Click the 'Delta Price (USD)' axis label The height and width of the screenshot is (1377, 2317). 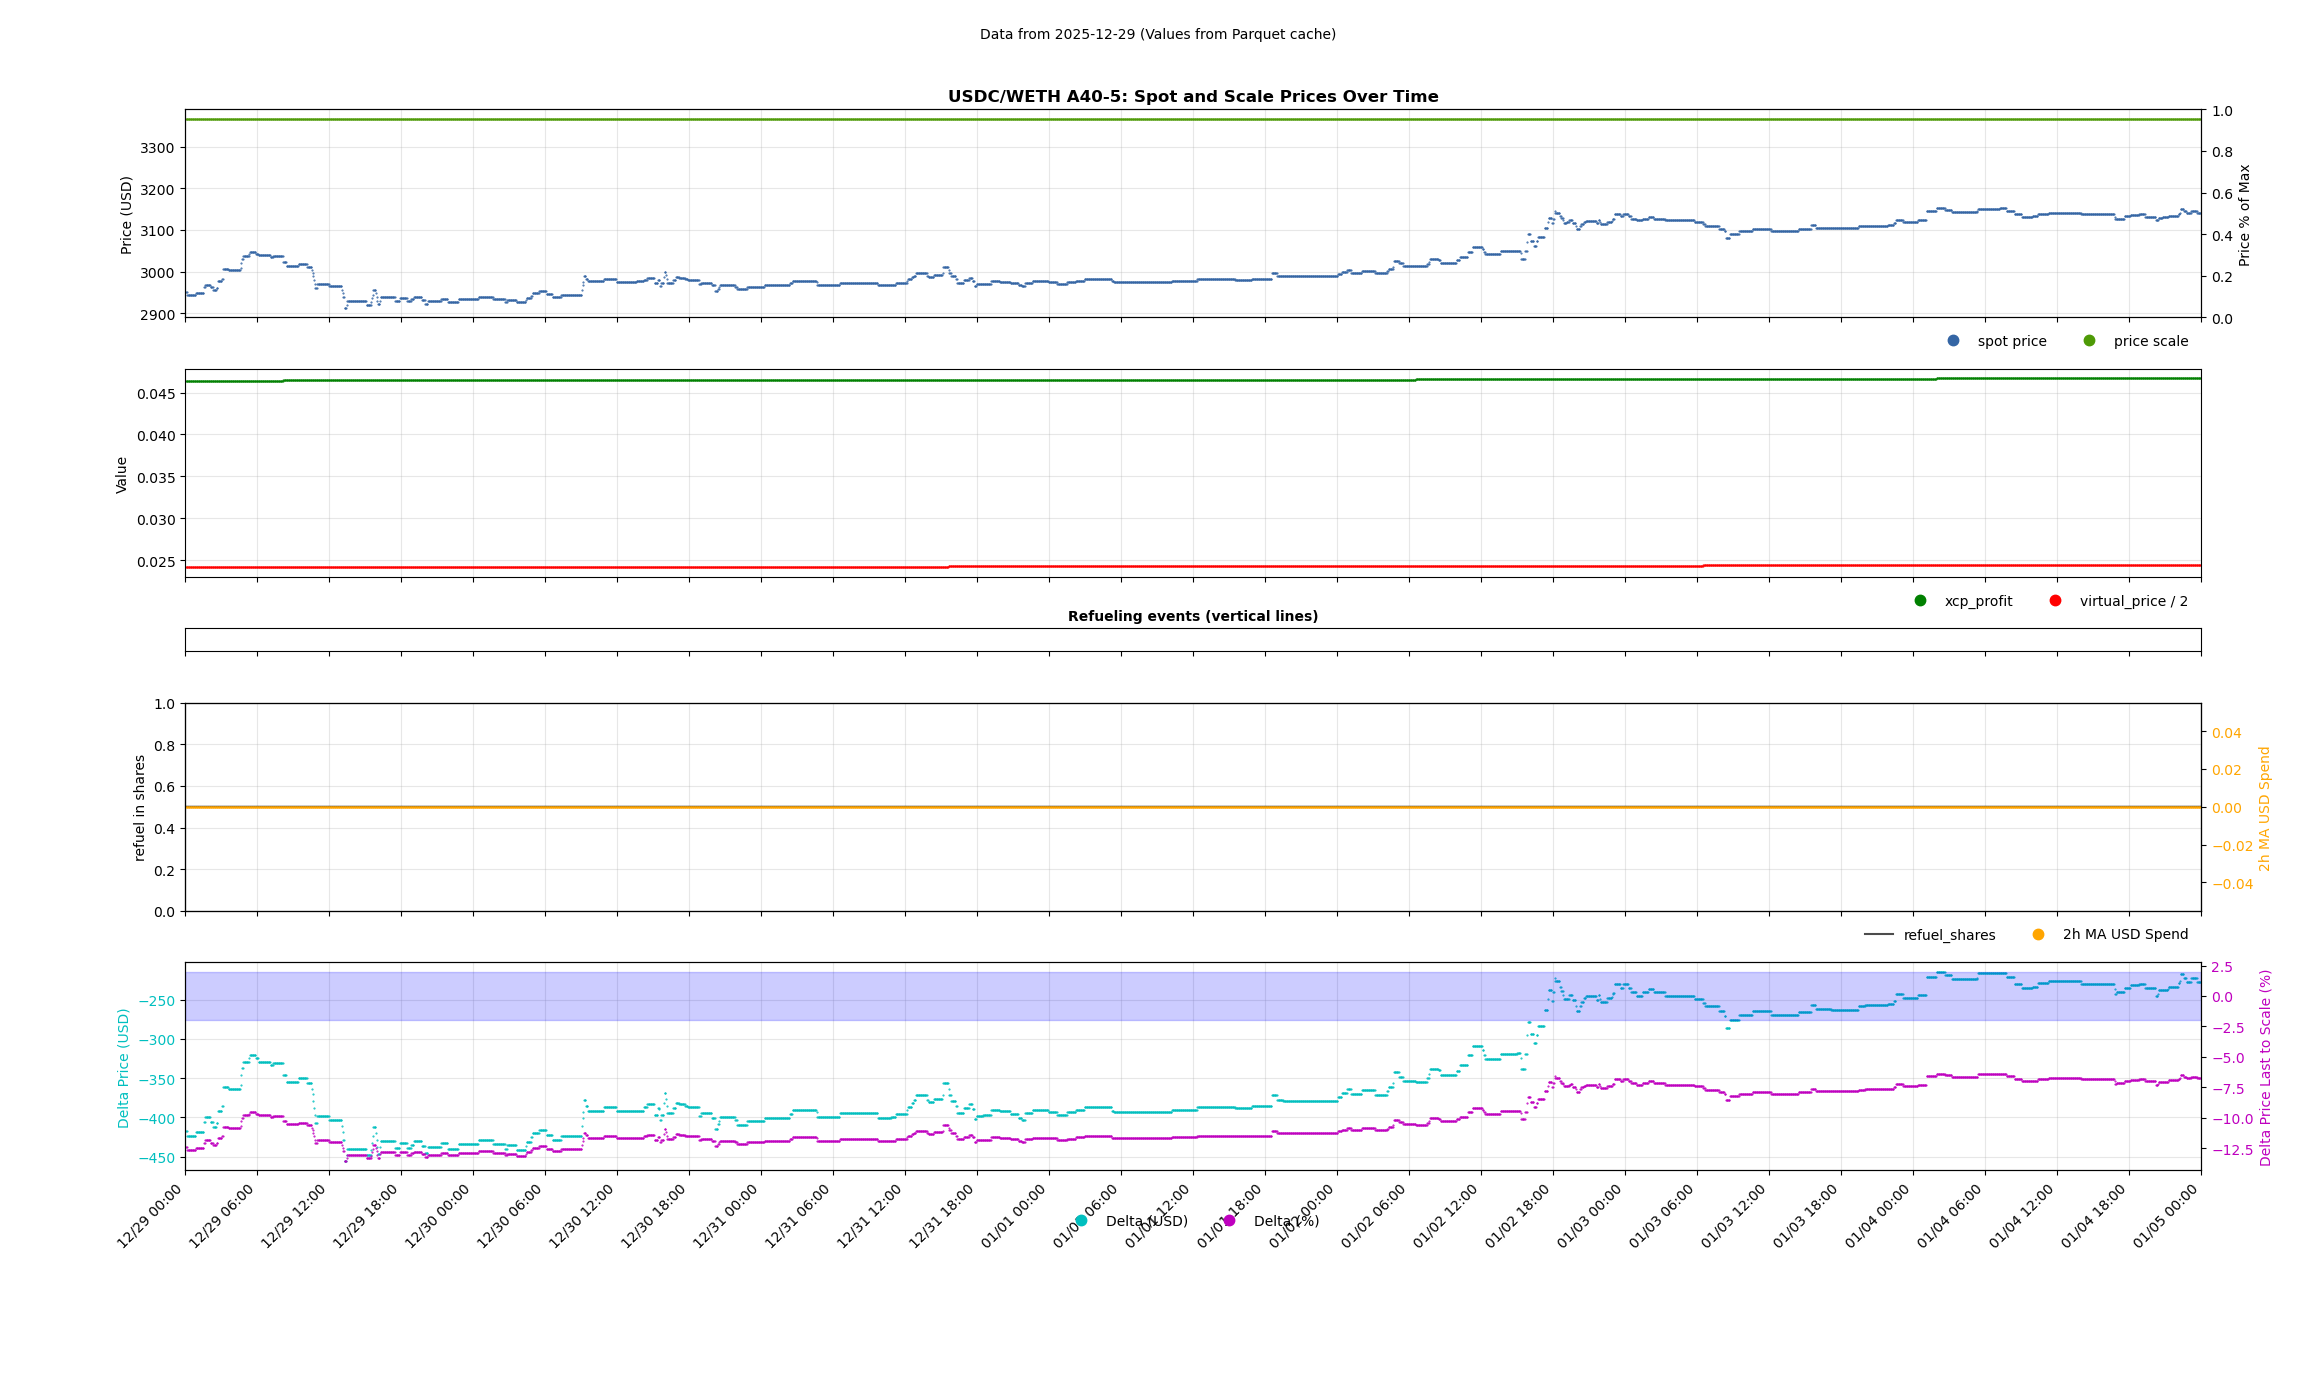pos(124,1068)
